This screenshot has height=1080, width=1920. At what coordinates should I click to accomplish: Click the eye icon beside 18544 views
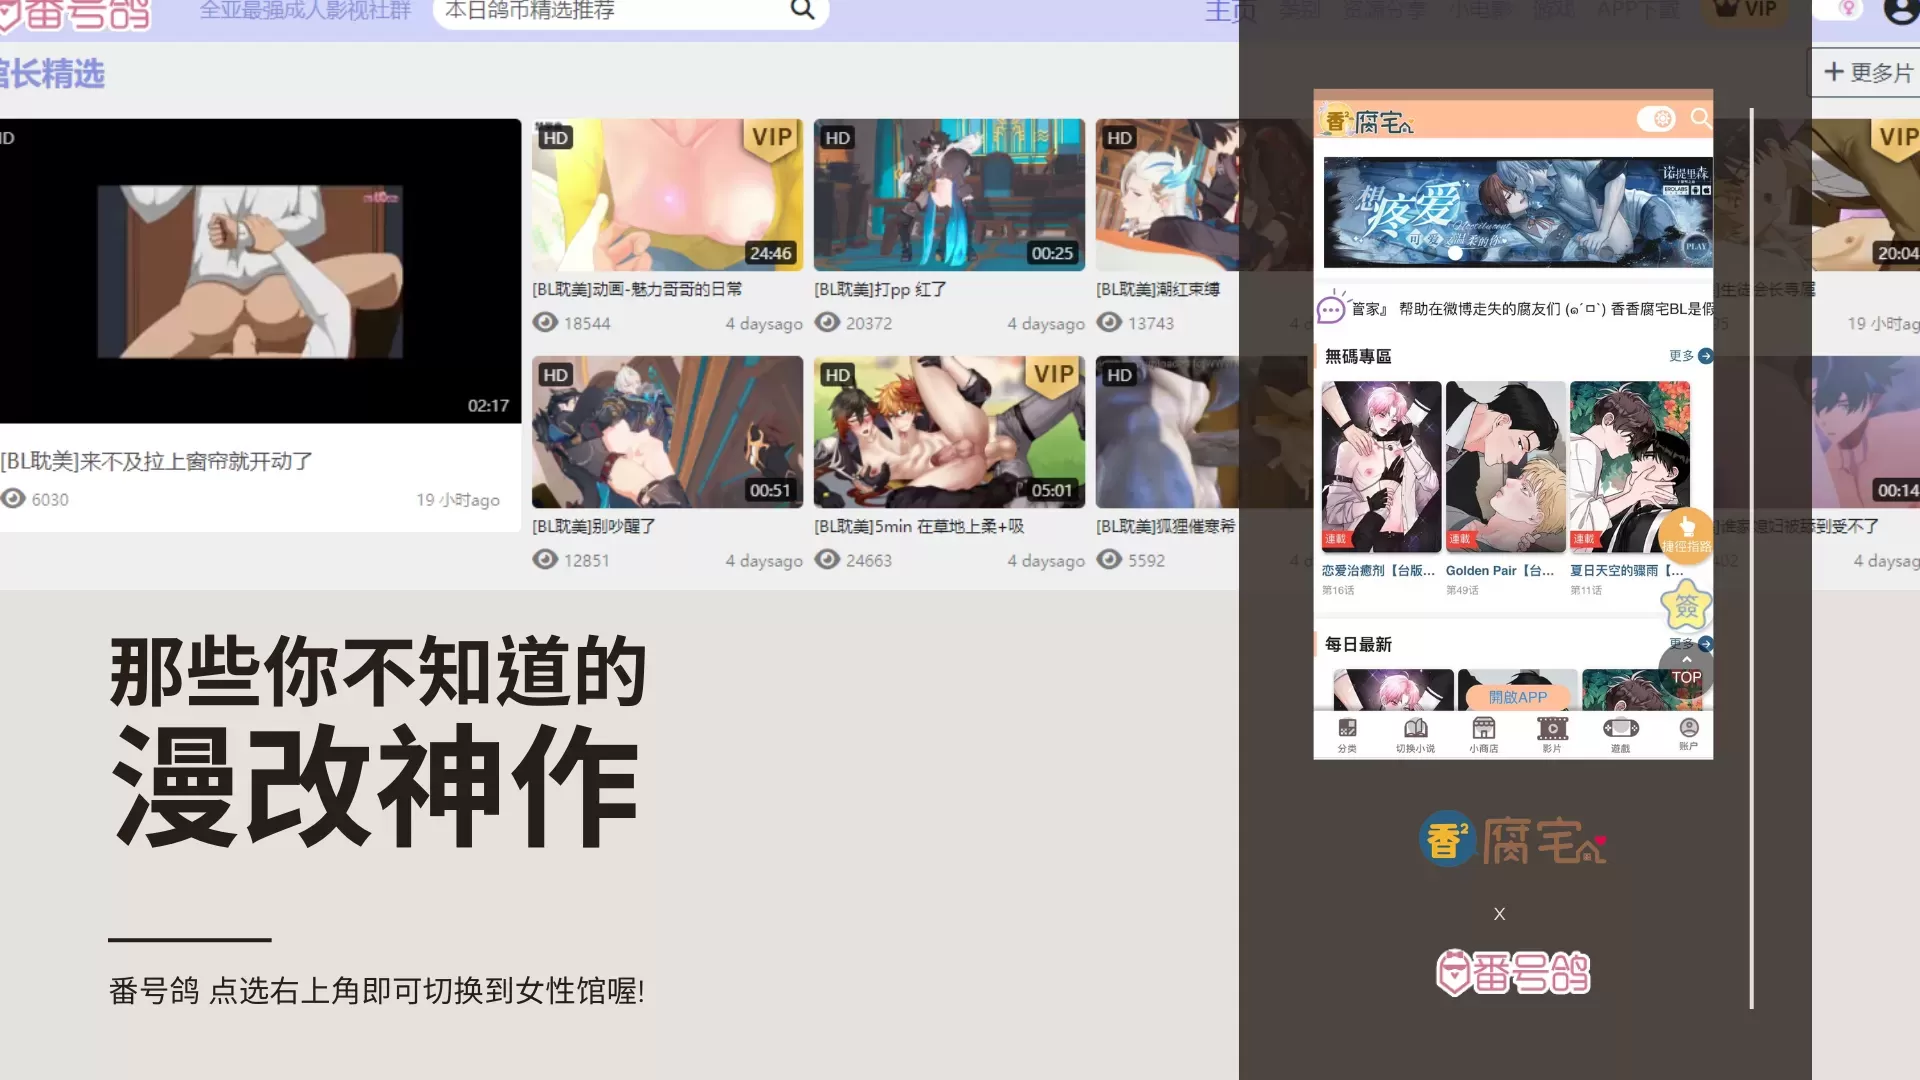point(545,323)
